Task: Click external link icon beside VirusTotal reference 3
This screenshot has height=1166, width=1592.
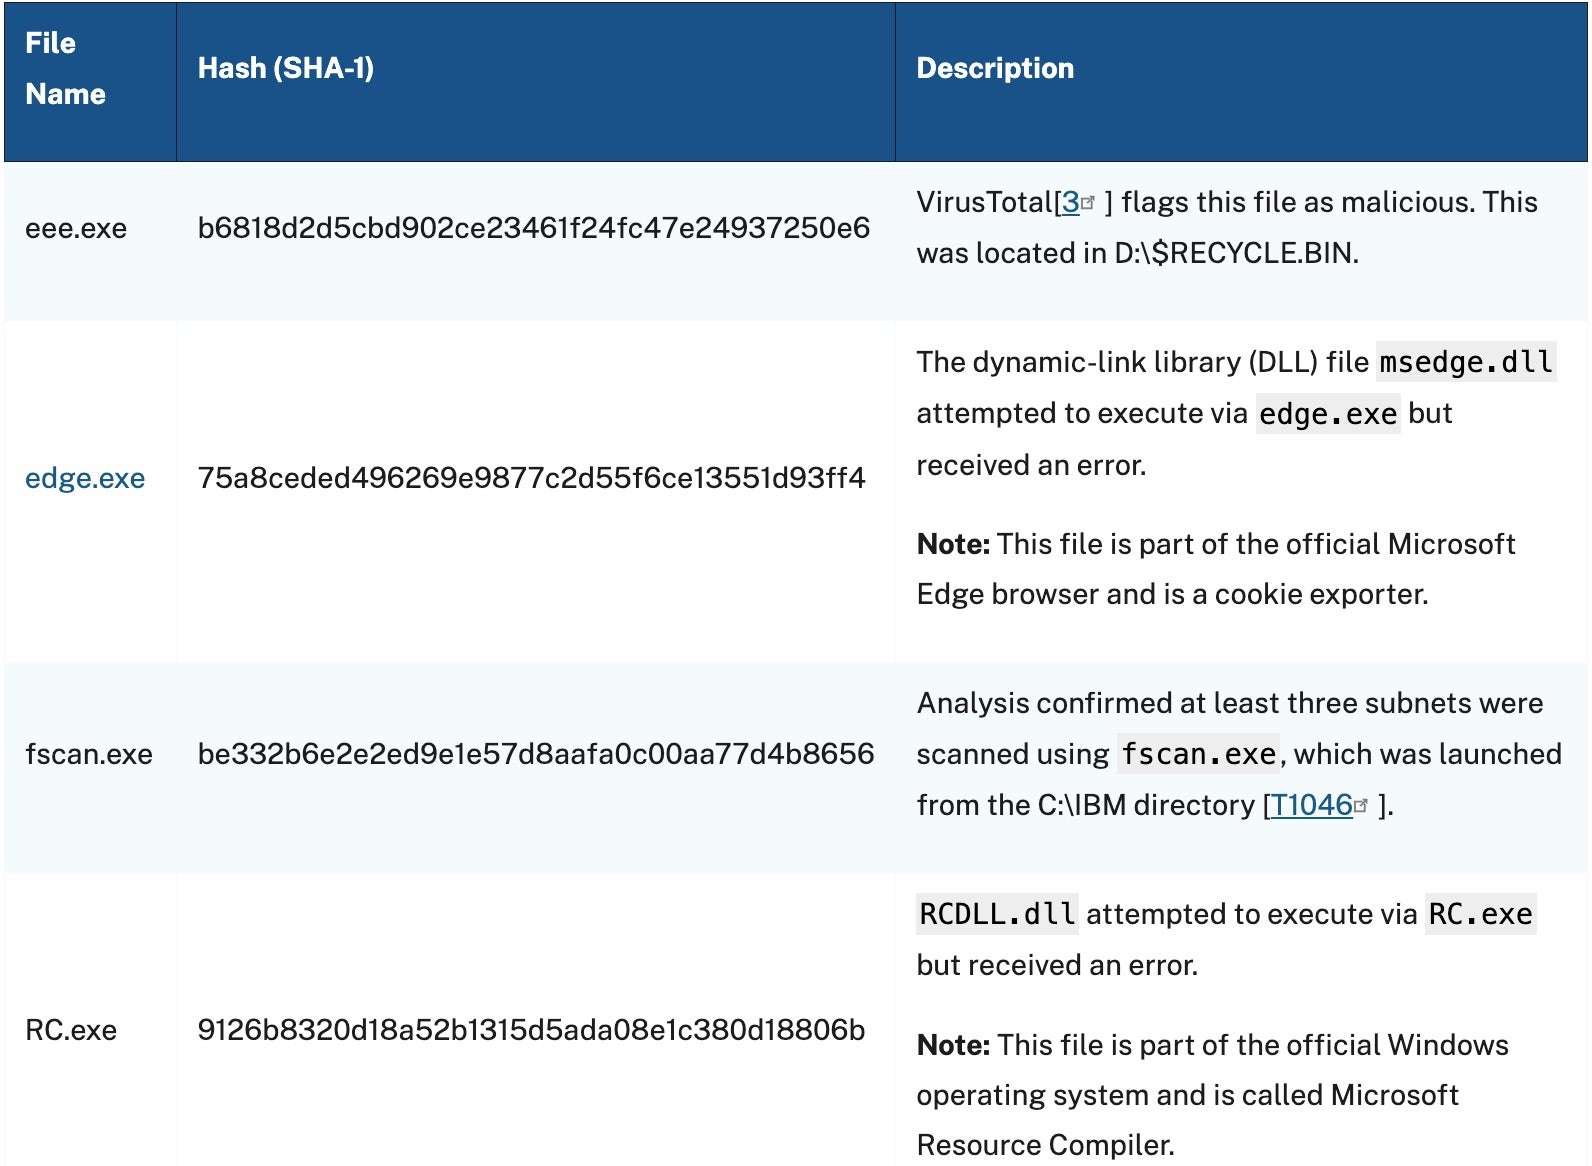Action: pyautogui.click(x=1088, y=203)
